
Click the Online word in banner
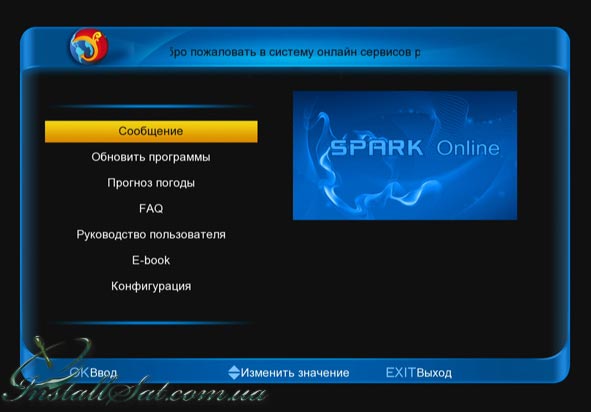tap(468, 148)
